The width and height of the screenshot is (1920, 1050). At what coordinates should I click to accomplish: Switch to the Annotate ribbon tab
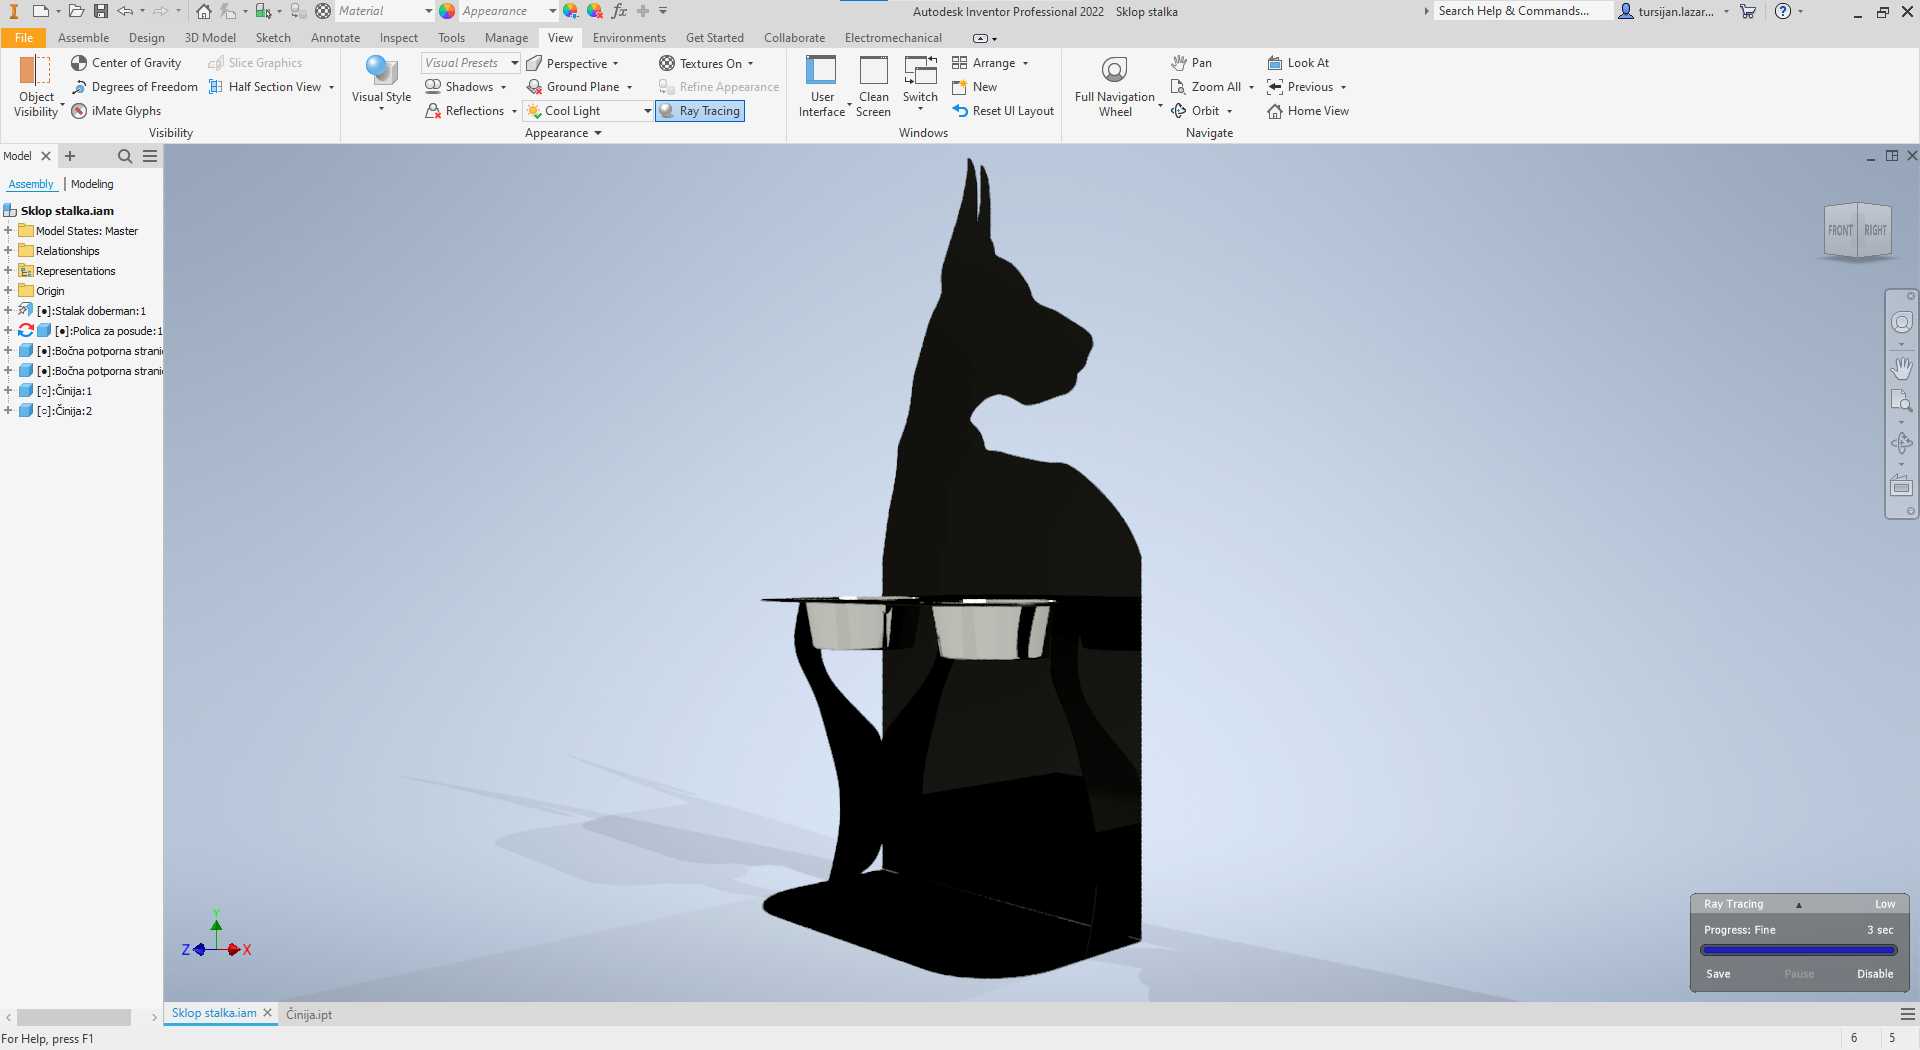point(335,38)
